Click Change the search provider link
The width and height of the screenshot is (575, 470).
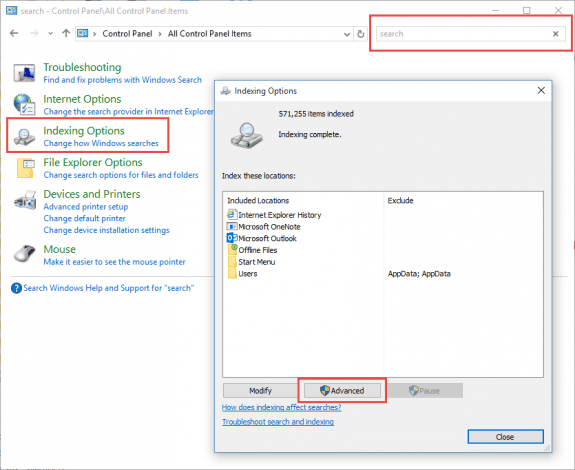(x=128, y=112)
